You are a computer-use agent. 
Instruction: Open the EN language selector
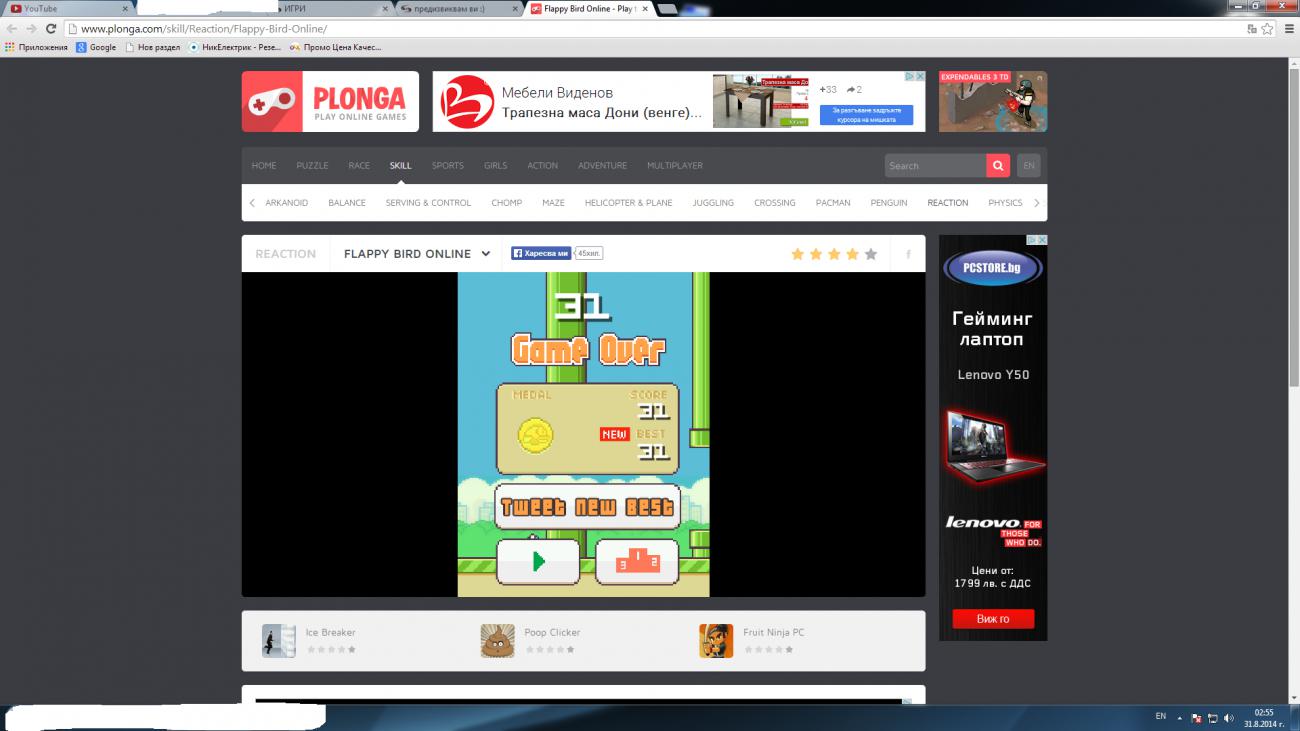(1029, 166)
